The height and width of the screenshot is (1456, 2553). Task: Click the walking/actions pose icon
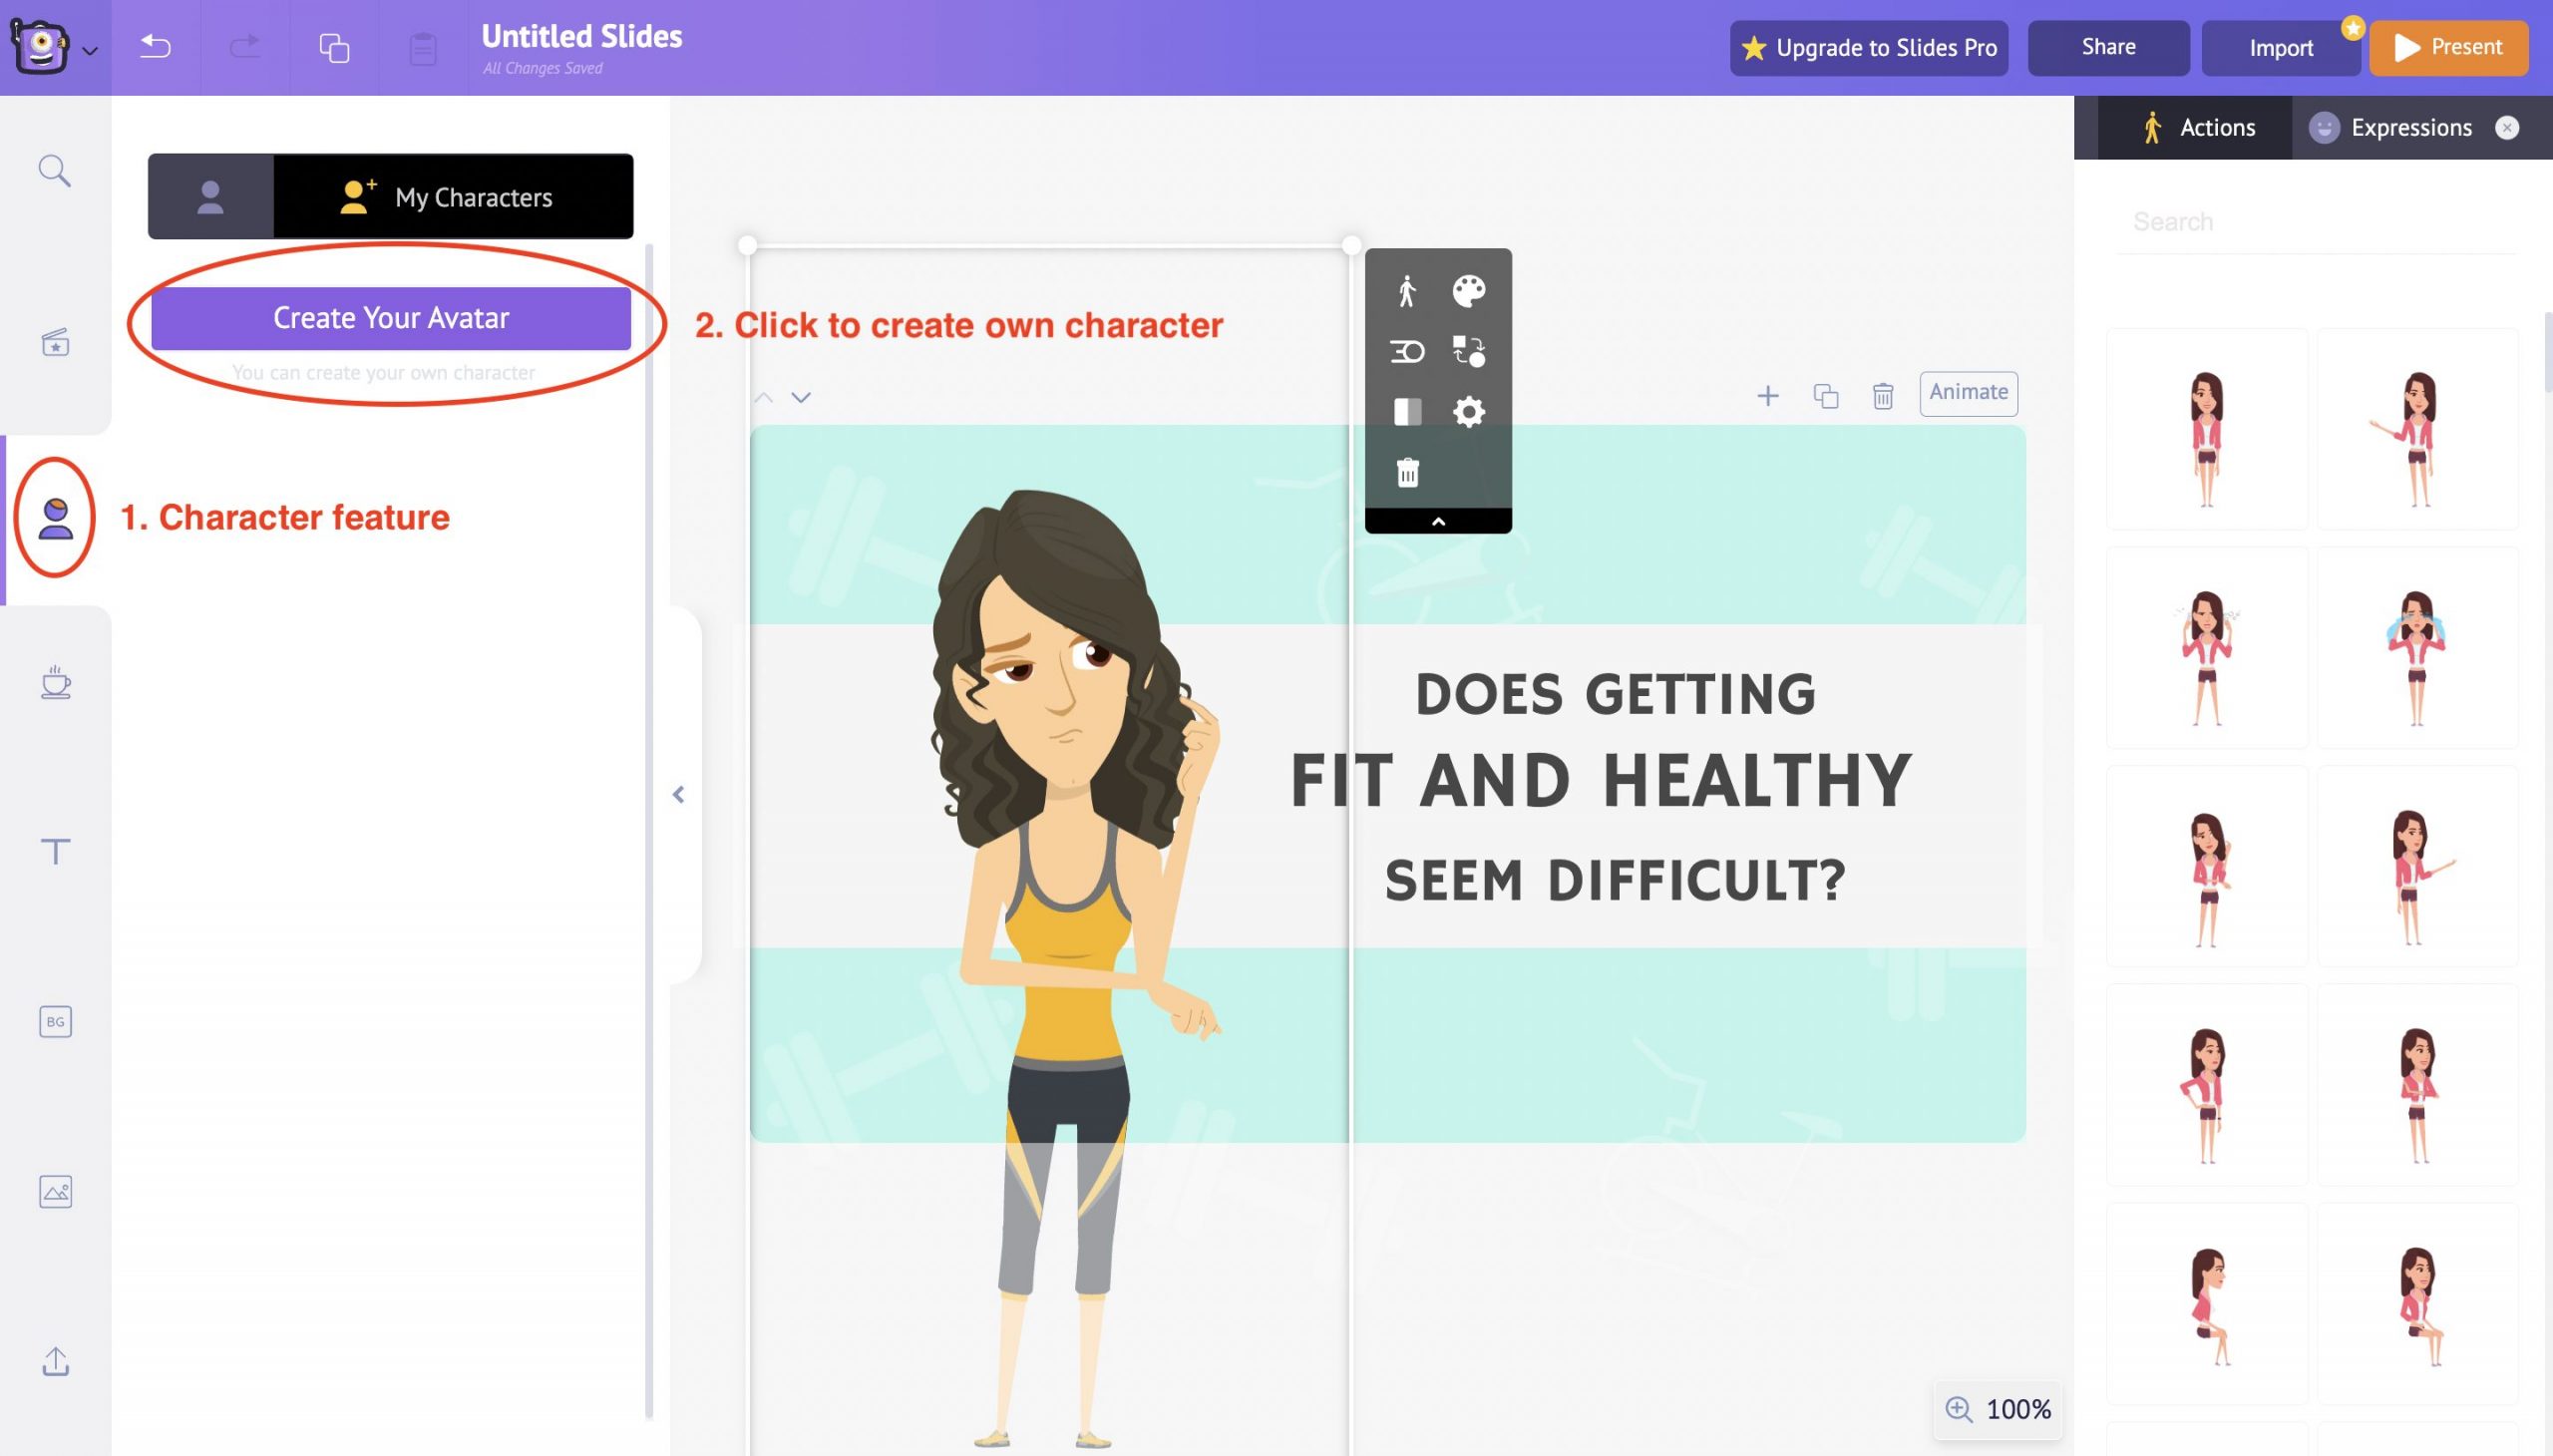click(x=1406, y=287)
